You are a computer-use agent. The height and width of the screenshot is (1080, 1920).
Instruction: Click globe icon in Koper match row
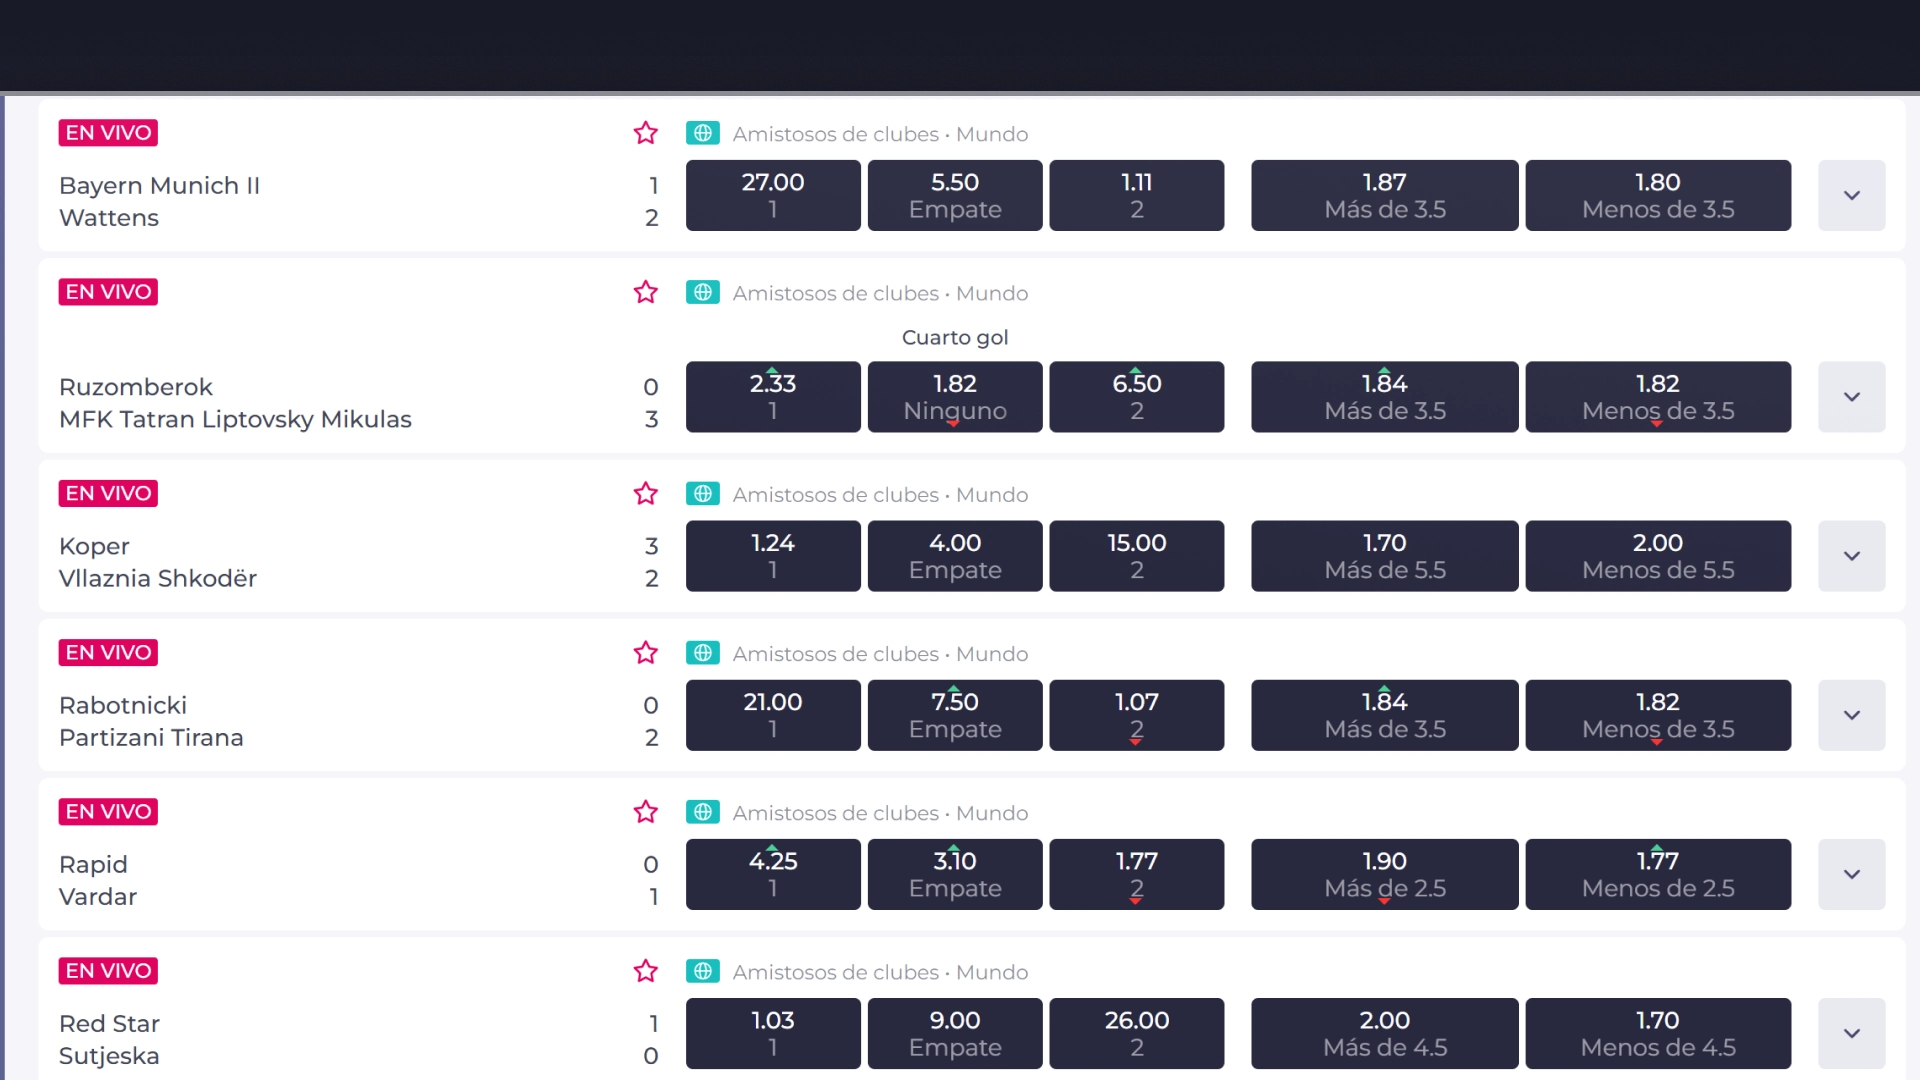point(703,494)
